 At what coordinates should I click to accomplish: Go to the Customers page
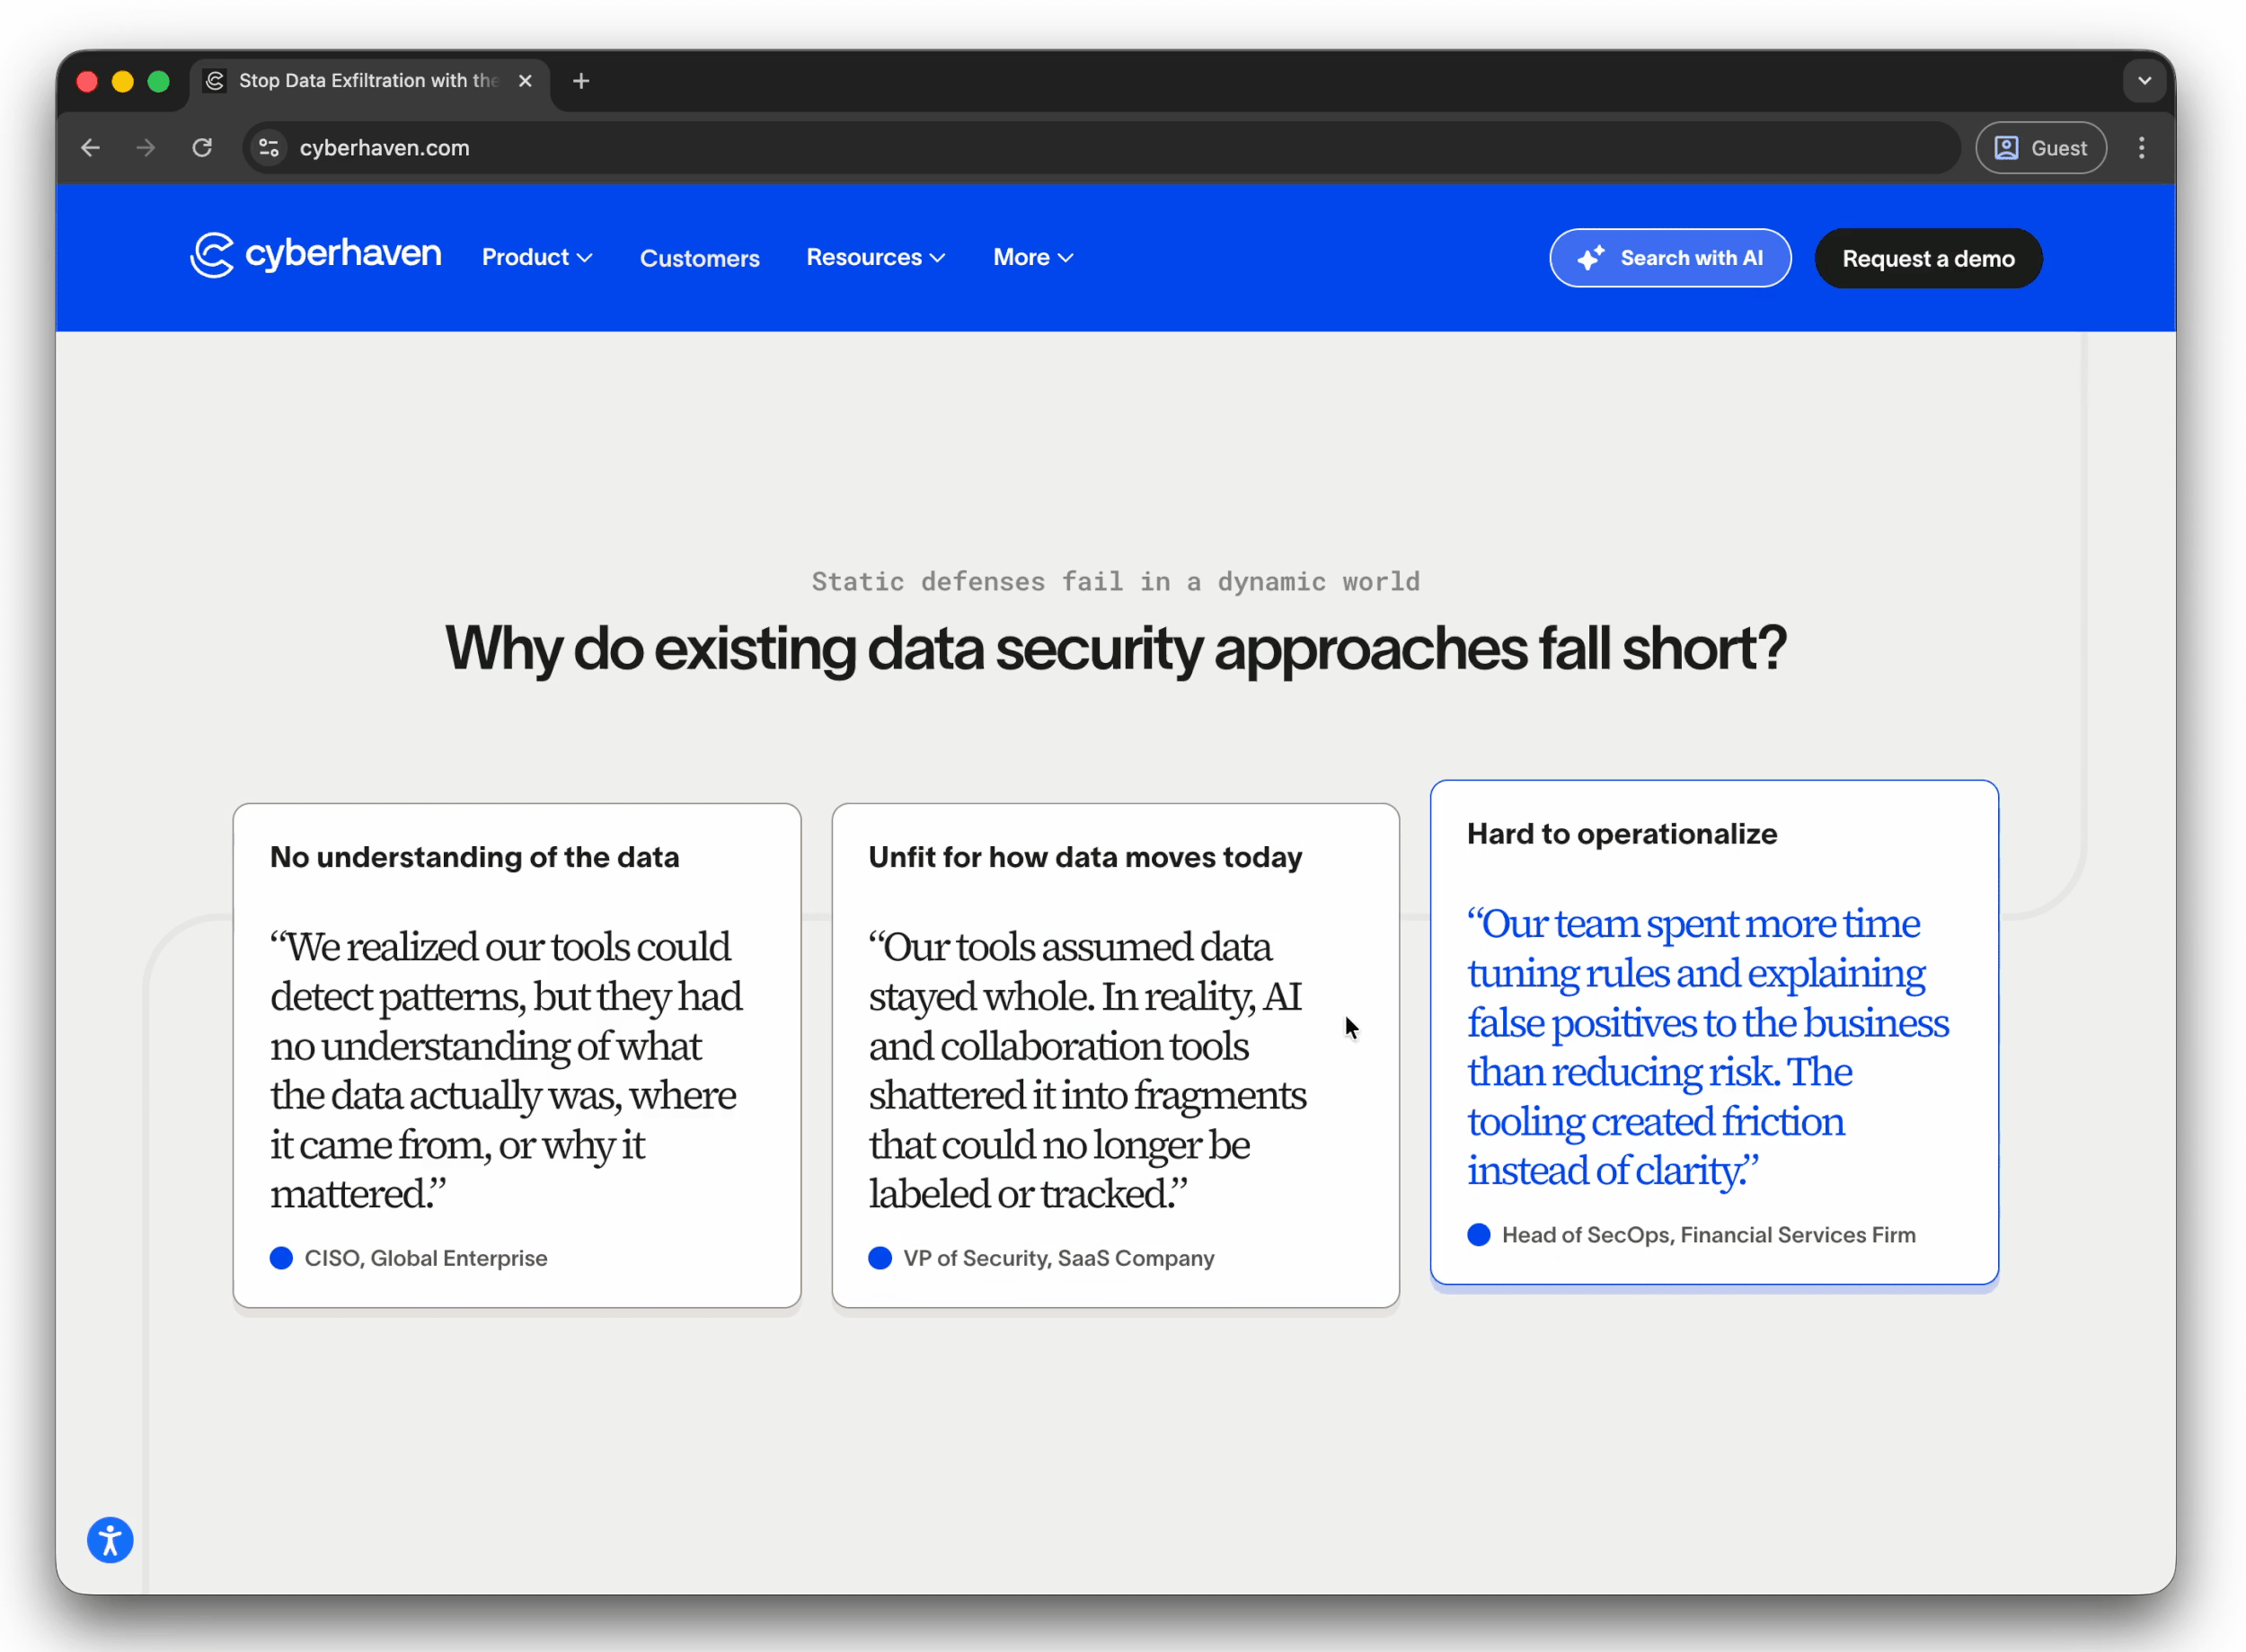pos(699,259)
